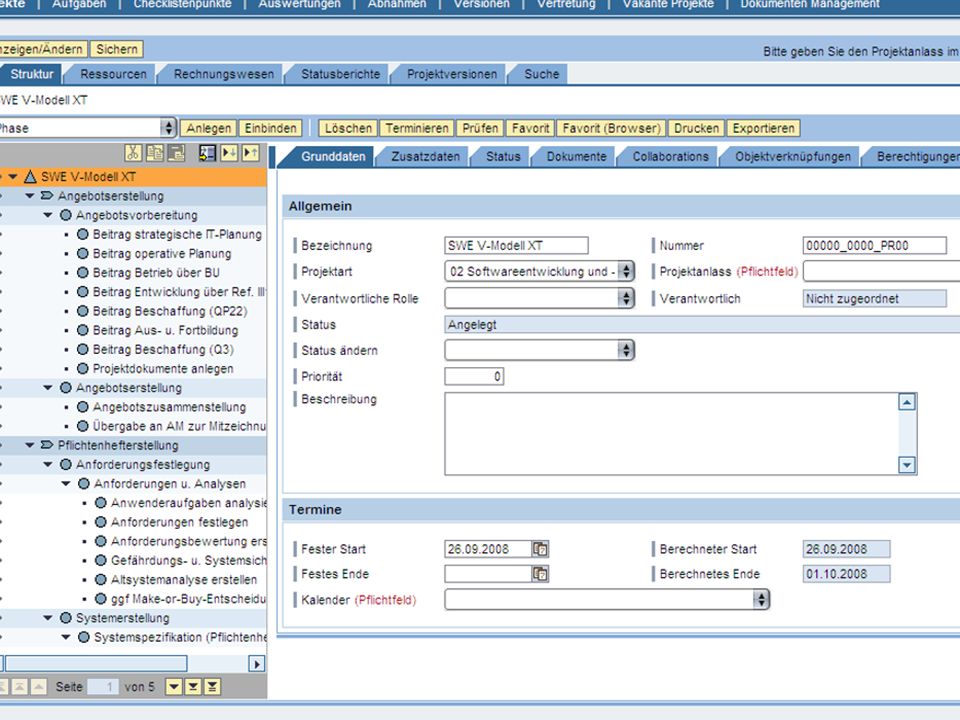Collapse the Angebotsvorbereitung node

pyautogui.click(x=48, y=216)
